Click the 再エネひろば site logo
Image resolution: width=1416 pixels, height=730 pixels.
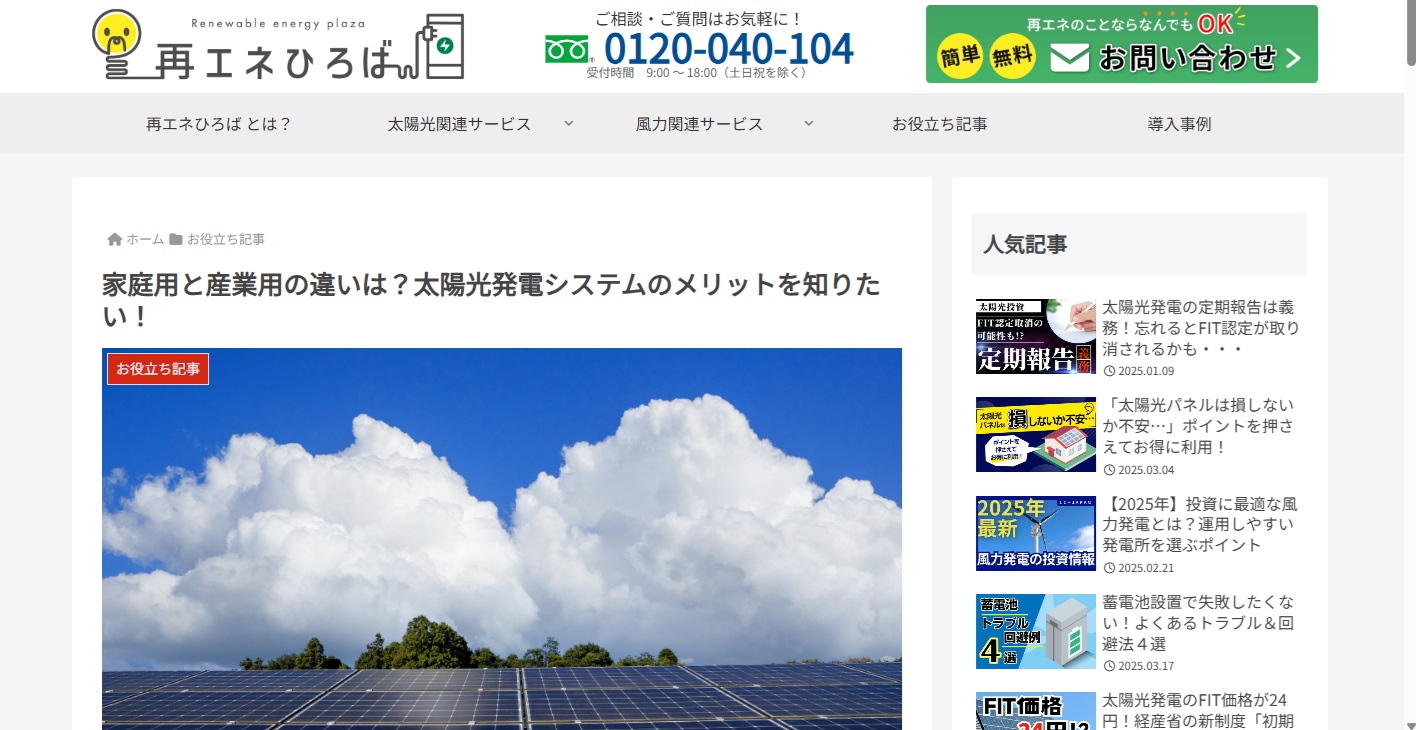click(x=278, y=46)
